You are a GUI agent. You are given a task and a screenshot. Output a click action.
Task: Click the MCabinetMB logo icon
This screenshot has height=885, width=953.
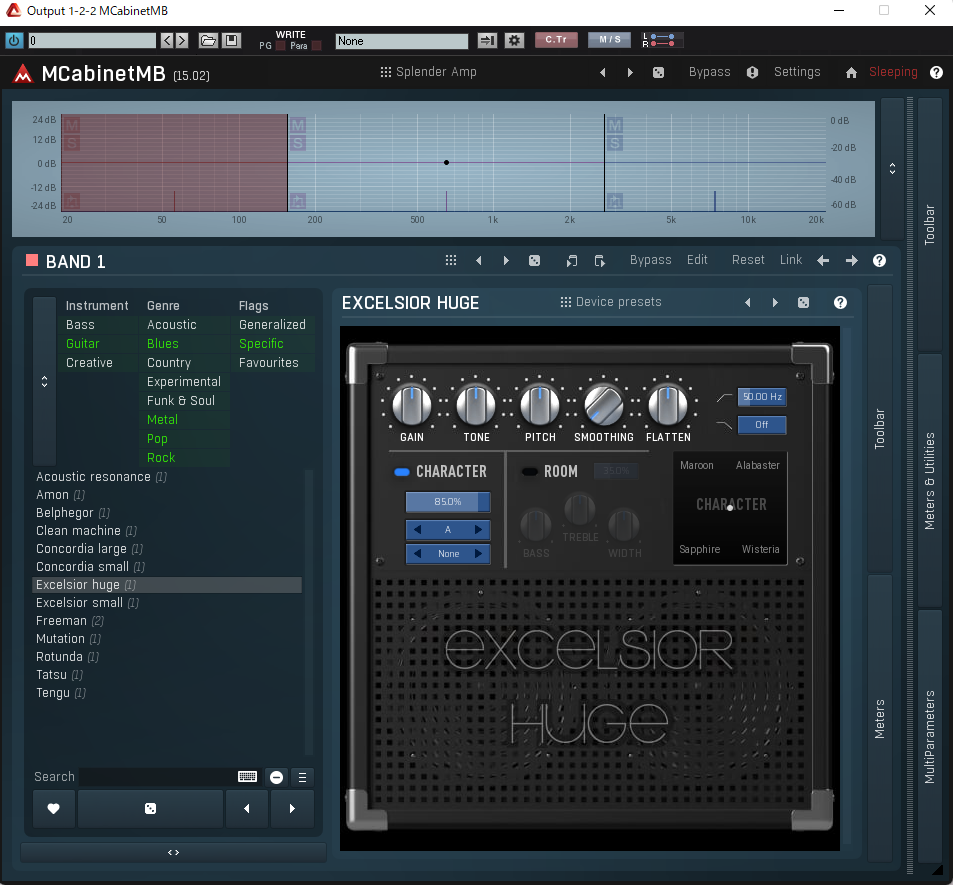point(23,74)
